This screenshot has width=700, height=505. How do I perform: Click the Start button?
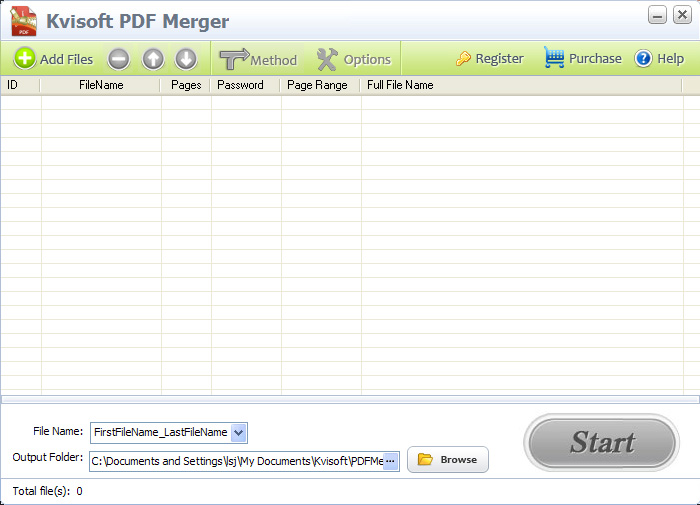tap(602, 442)
